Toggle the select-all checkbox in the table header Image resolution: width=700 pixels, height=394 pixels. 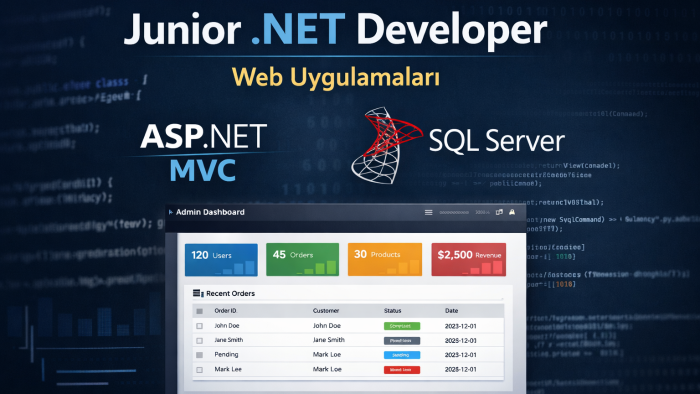coord(200,311)
